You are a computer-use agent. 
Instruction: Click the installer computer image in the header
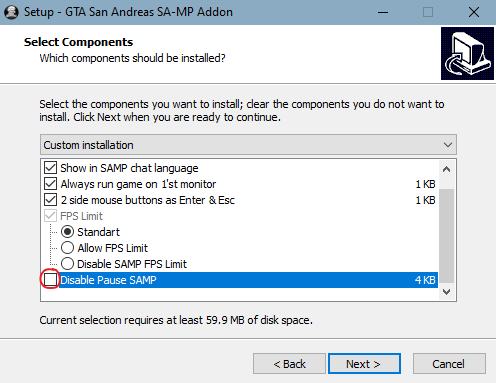click(x=467, y=53)
